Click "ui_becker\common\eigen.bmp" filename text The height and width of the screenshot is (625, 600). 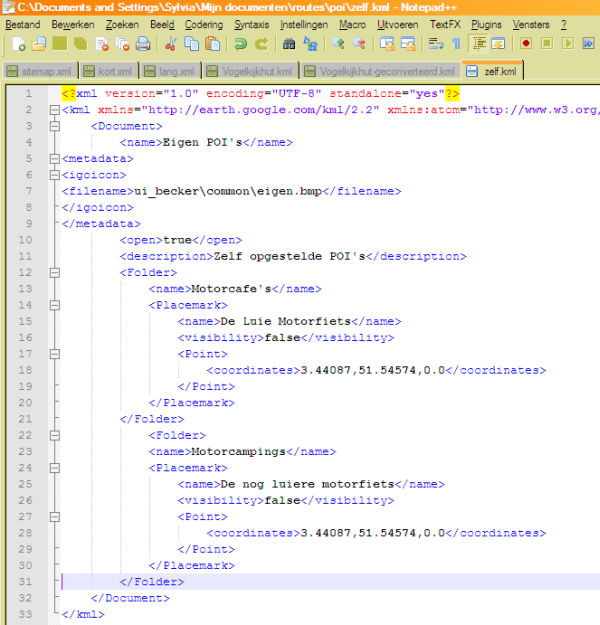228,191
